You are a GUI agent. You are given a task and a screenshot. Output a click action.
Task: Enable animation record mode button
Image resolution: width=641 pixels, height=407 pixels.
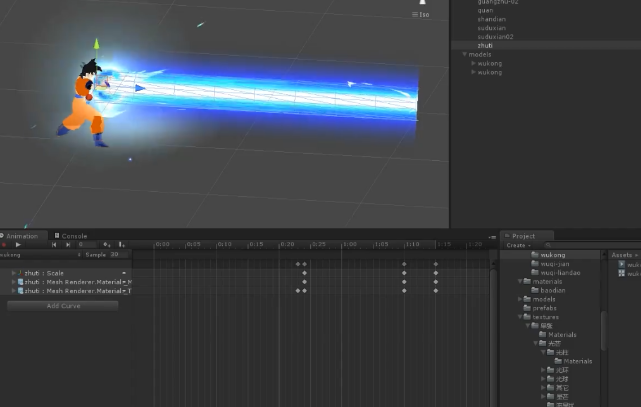(4, 245)
